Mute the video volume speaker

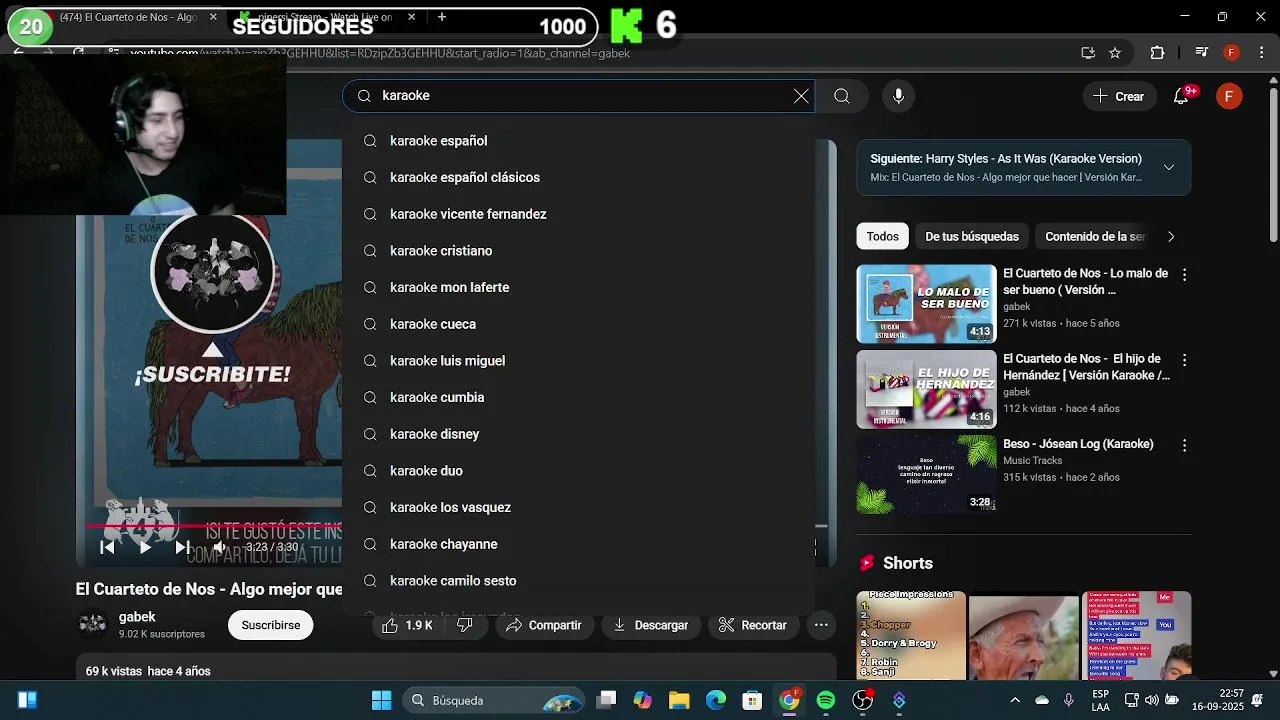[219, 547]
